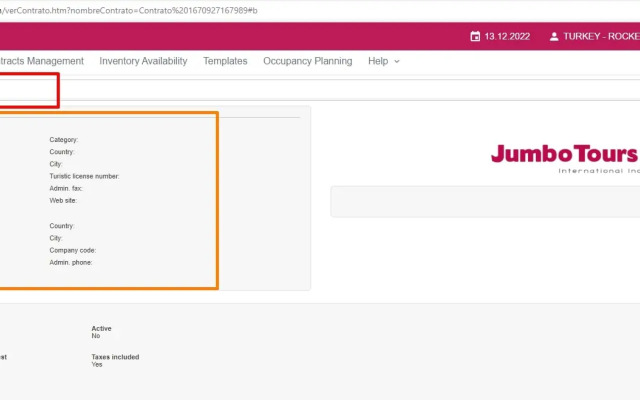Click the user profile icon in header
Viewport: 640px width, 400px height.
pyautogui.click(x=554, y=37)
